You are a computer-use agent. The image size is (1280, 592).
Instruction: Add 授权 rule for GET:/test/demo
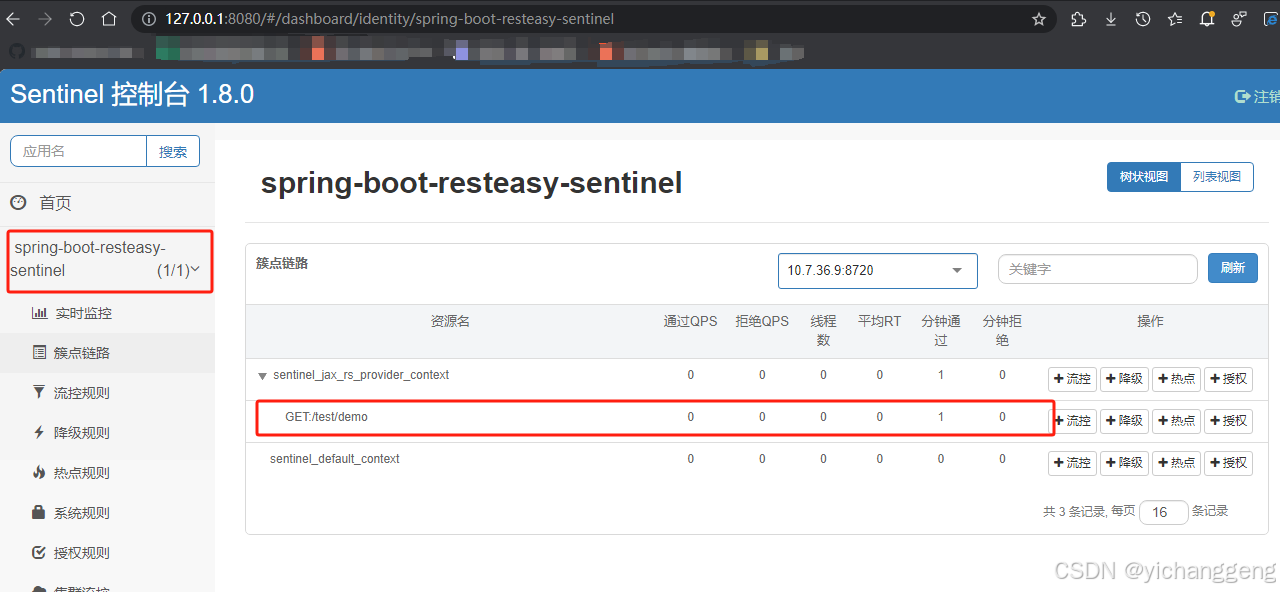tap(1228, 421)
